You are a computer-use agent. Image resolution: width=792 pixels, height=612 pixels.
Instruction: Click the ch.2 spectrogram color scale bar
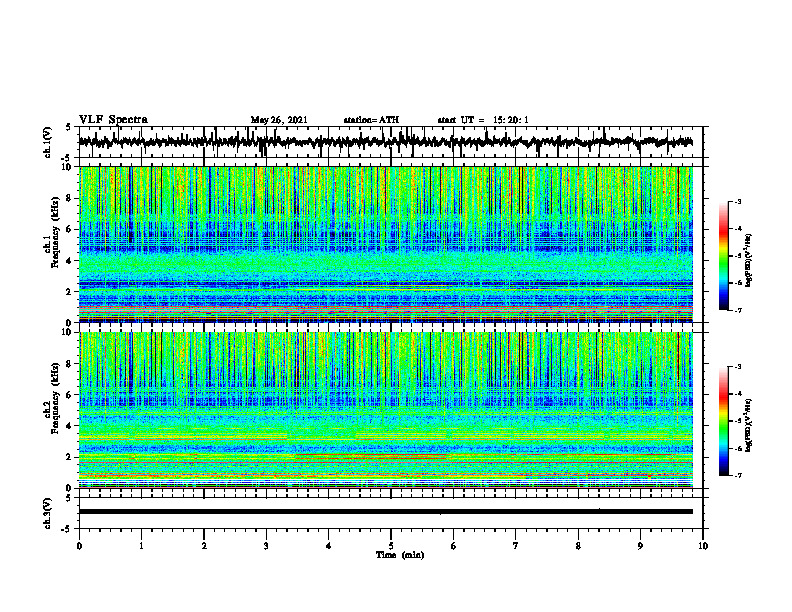pyautogui.click(x=724, y=421)
